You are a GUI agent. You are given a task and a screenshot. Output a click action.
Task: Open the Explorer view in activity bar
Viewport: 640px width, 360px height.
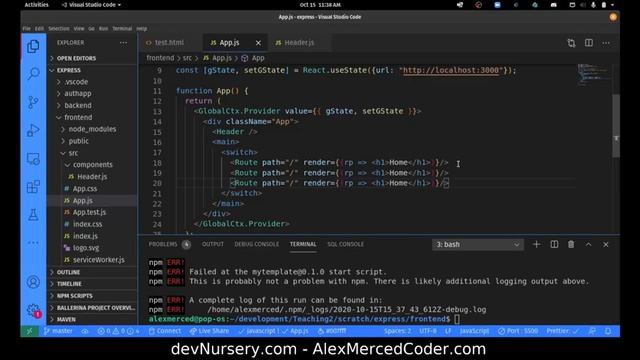click(x=33, y=47)
